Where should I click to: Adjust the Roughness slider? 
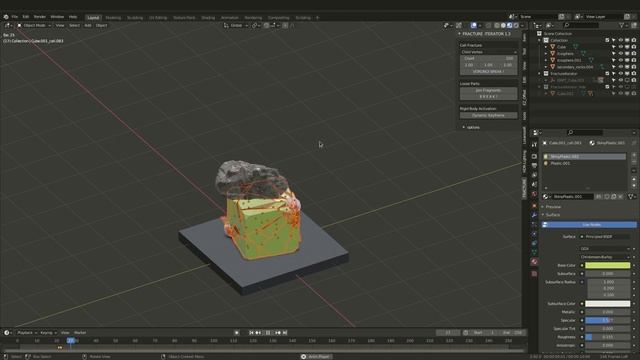pos(608,337)
